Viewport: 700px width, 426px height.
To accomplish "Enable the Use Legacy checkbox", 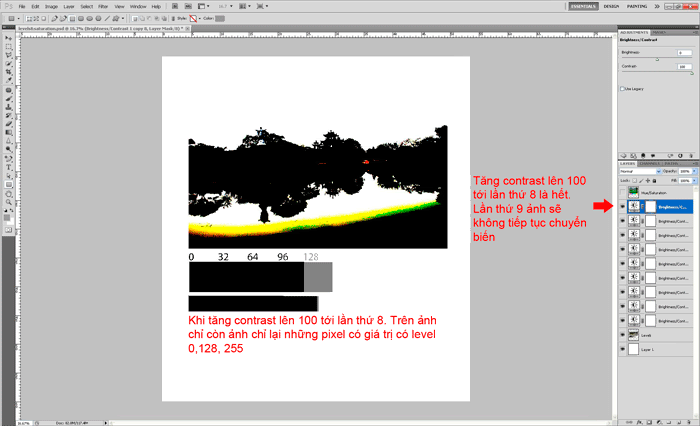I will tap(623, 88).
